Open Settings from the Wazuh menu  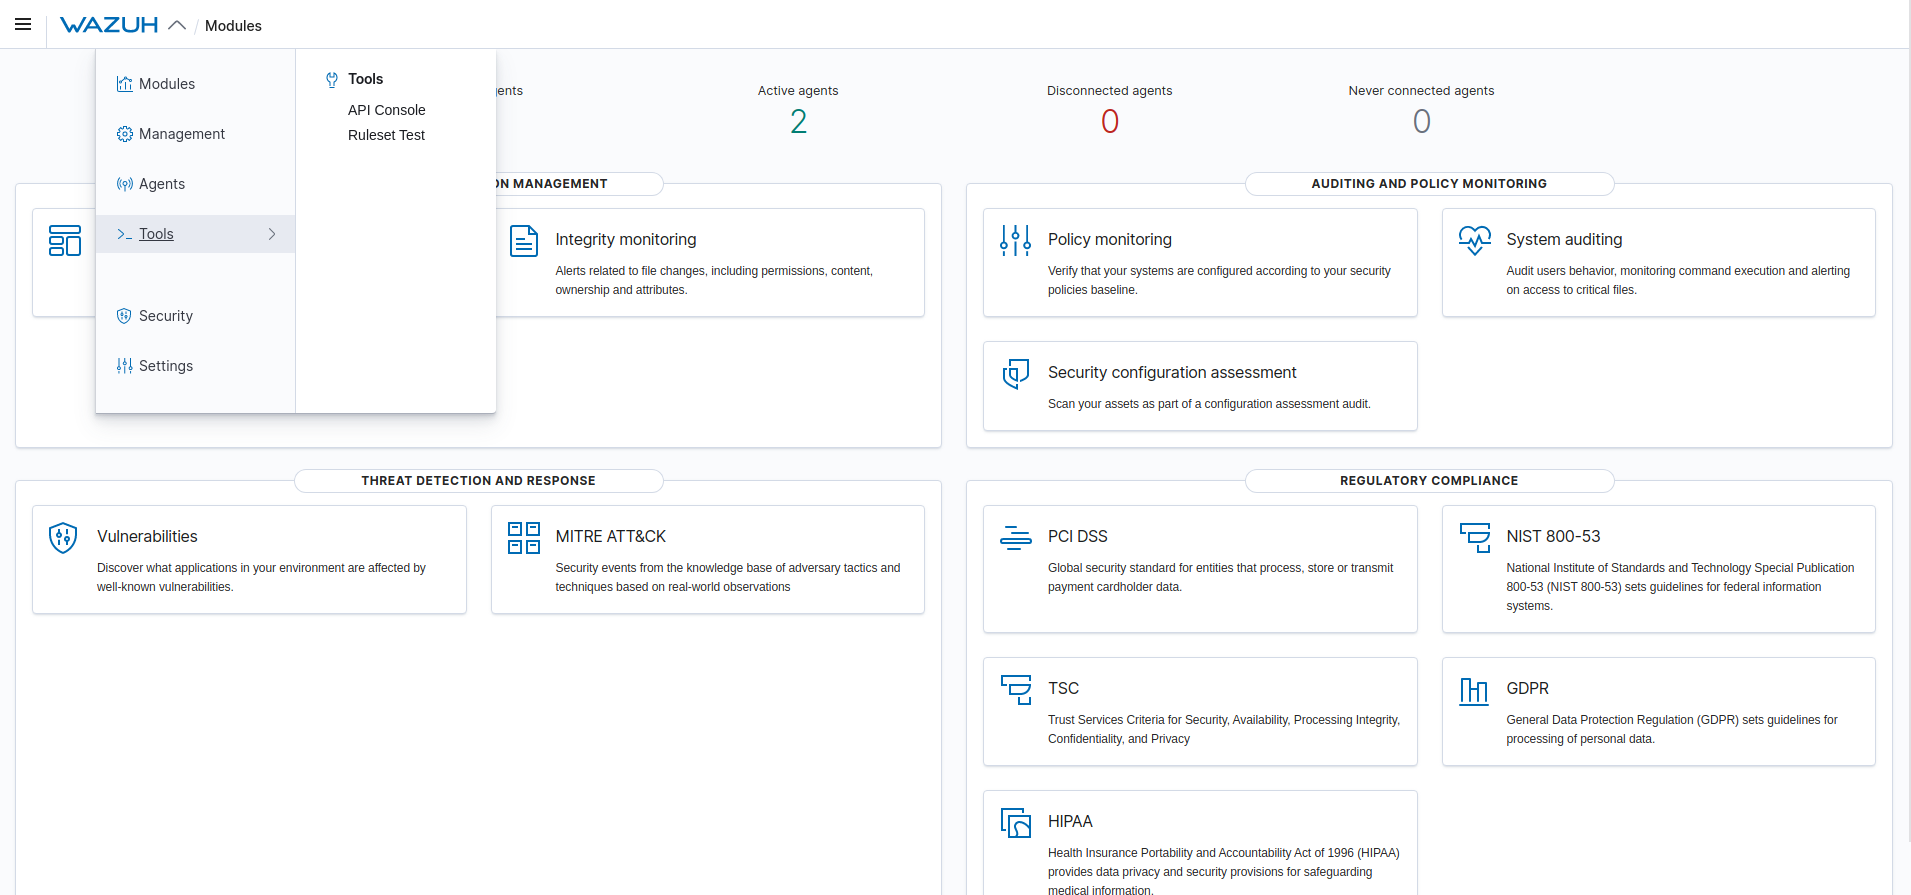(x=165, y=366)
